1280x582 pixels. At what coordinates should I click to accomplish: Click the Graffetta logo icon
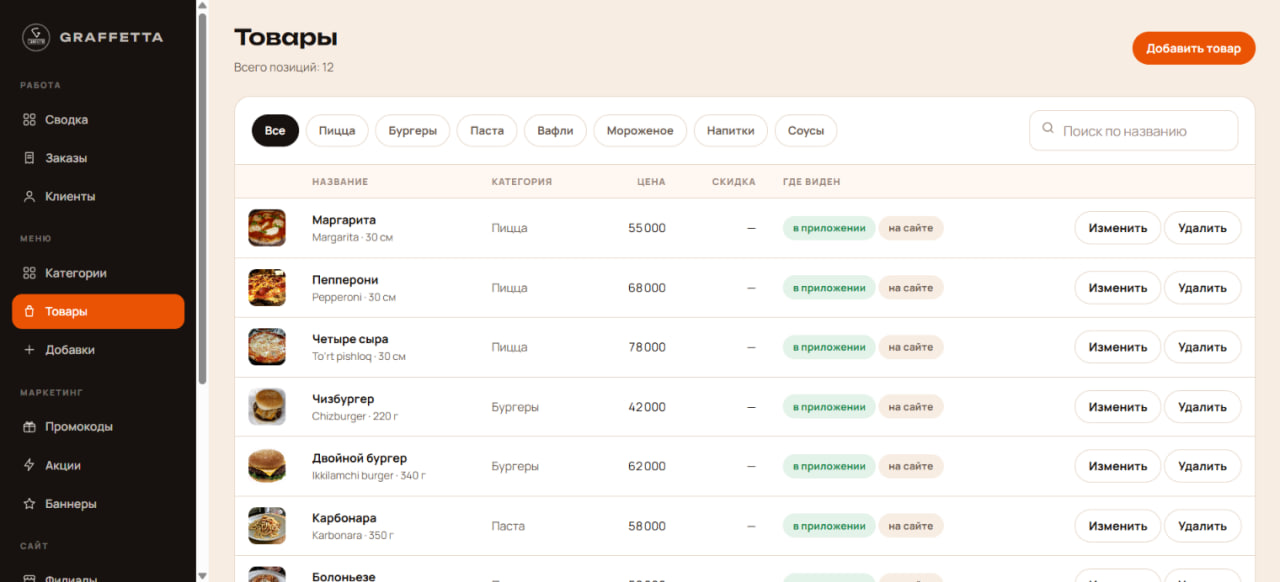[x=36, y=37]
